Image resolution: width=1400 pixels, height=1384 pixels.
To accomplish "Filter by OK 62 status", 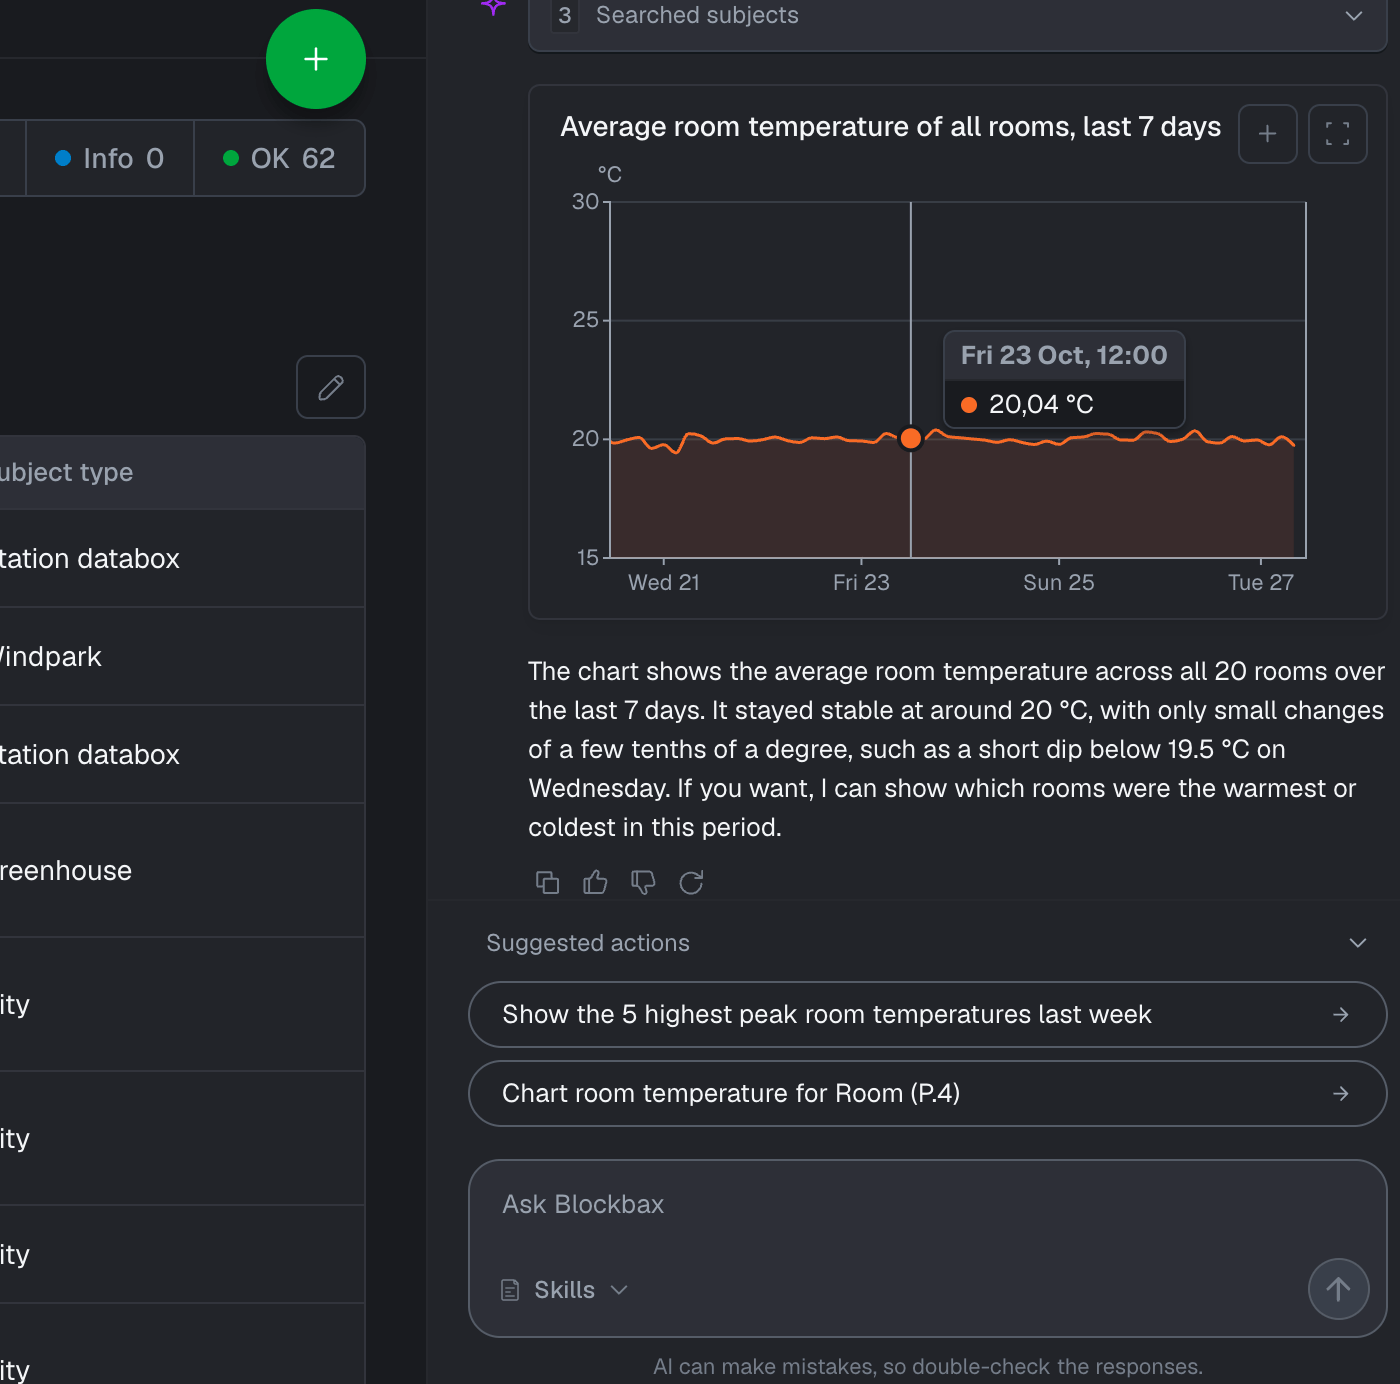I will click(x=279, y=158).
